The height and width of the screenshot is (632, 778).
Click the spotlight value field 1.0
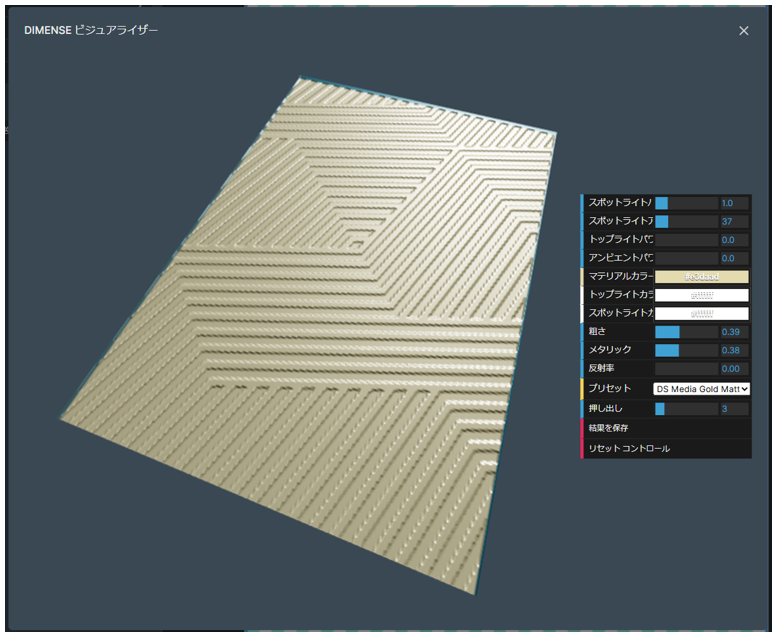734,203
